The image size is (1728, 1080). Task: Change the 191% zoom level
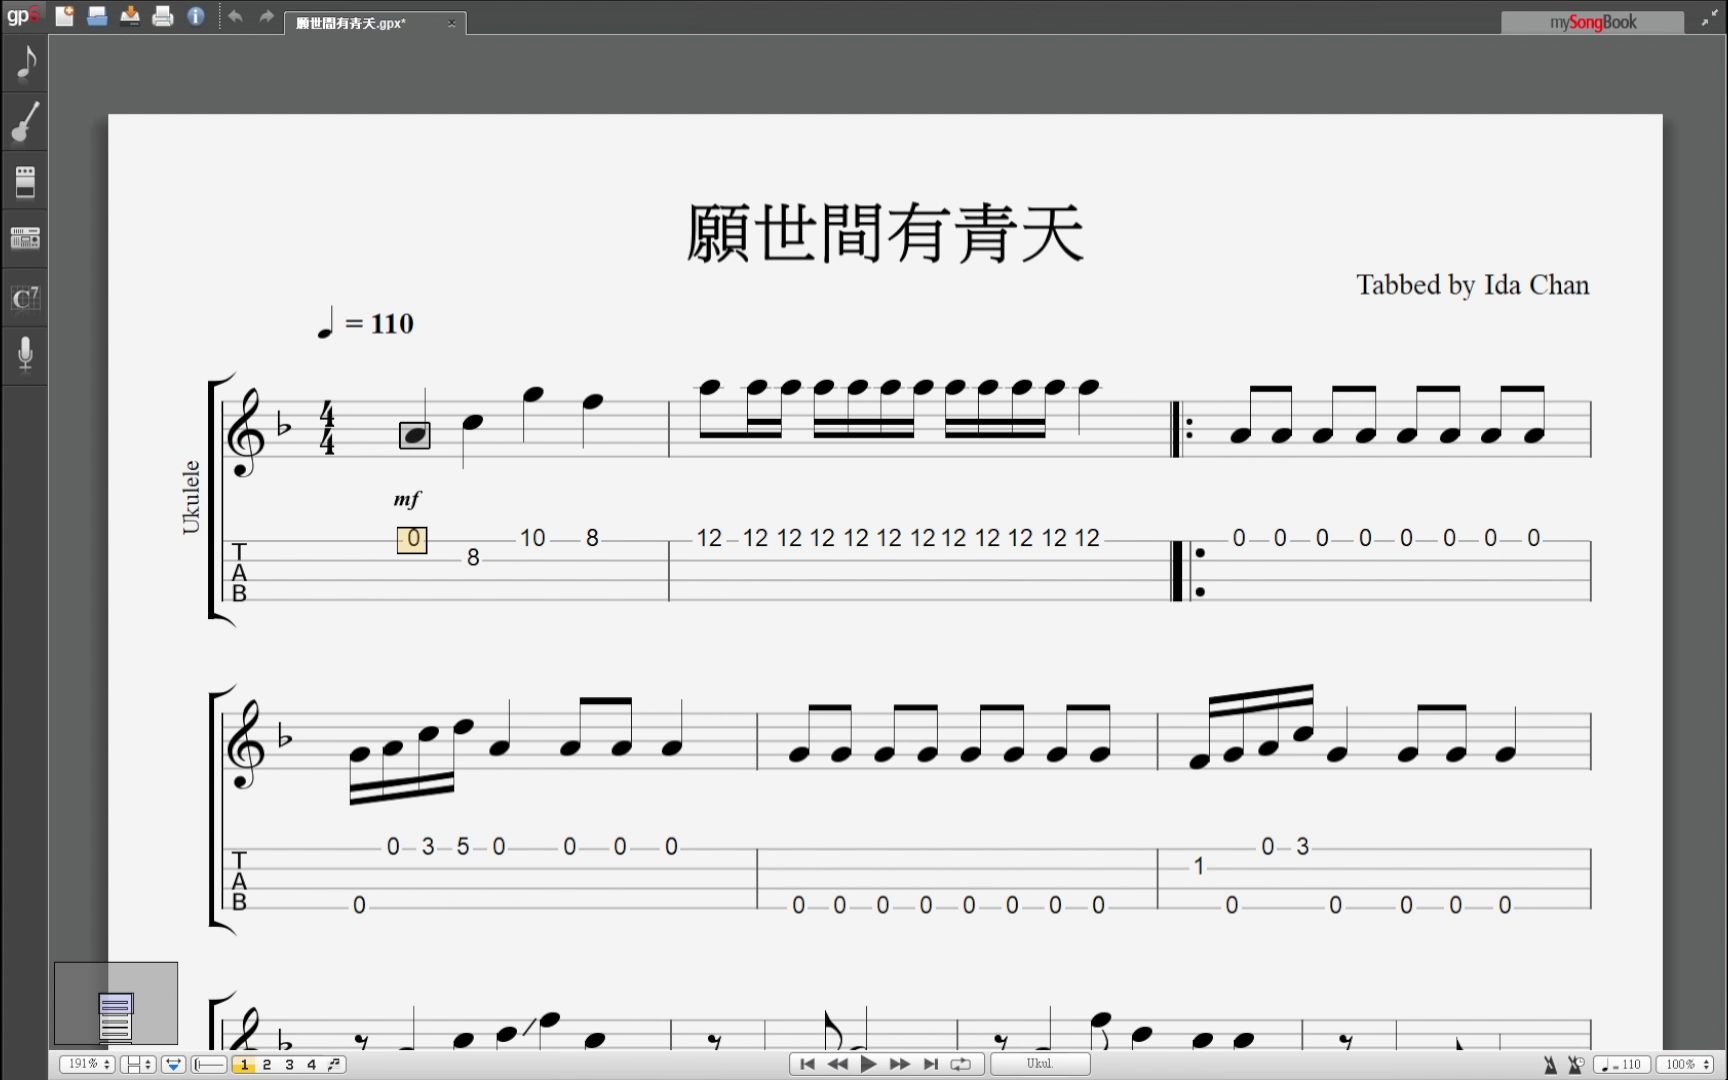(88, 1065)
